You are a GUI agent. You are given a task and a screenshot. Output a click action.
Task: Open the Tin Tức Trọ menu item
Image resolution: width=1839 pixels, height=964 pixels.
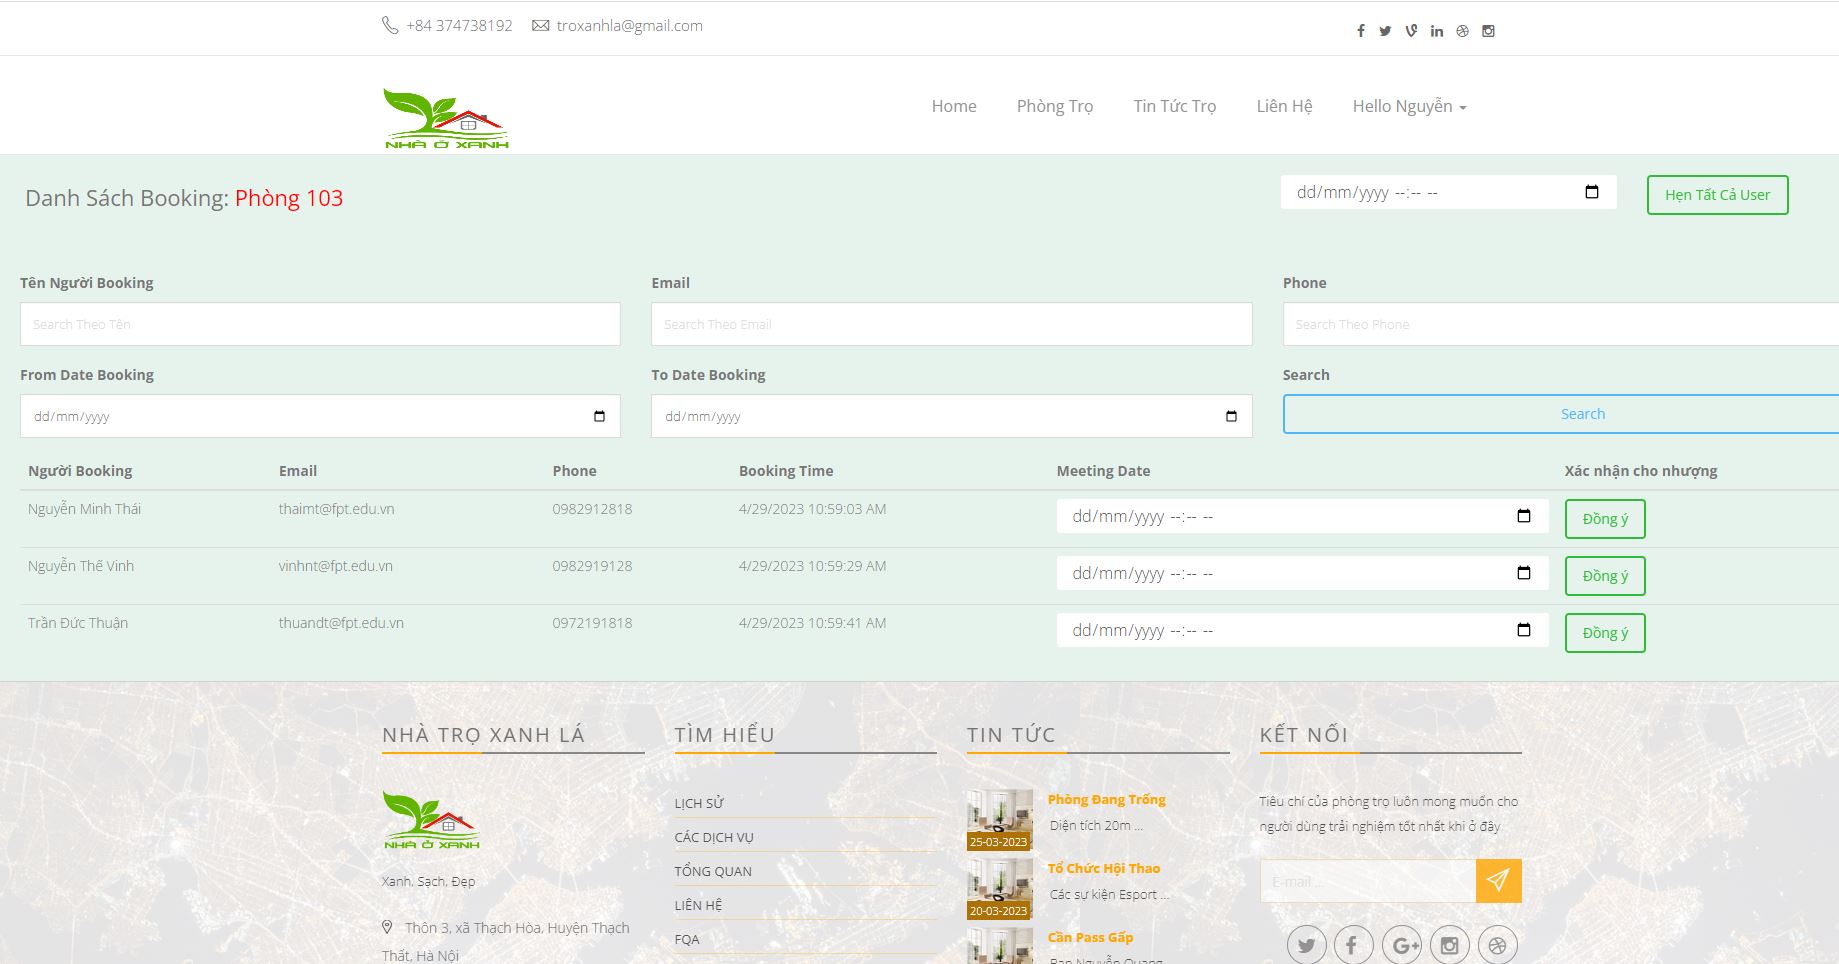pyautogui.click(x=1174, y=106)
